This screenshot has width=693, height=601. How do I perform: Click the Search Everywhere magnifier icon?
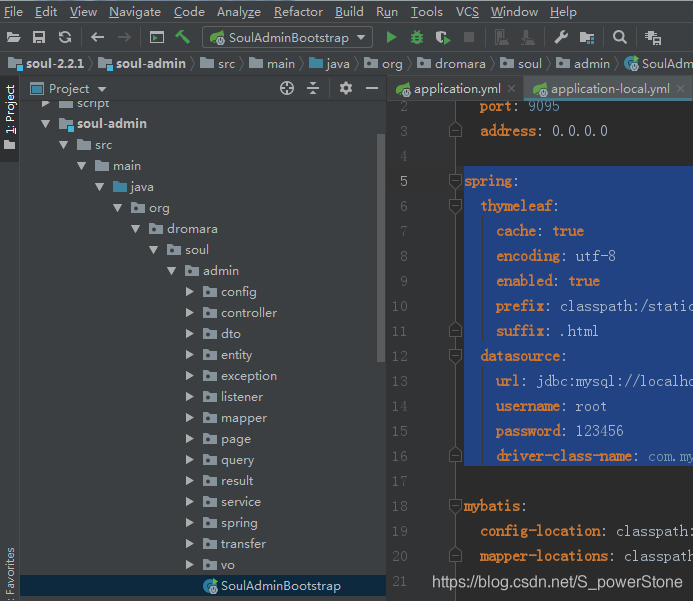click(620, 37)
